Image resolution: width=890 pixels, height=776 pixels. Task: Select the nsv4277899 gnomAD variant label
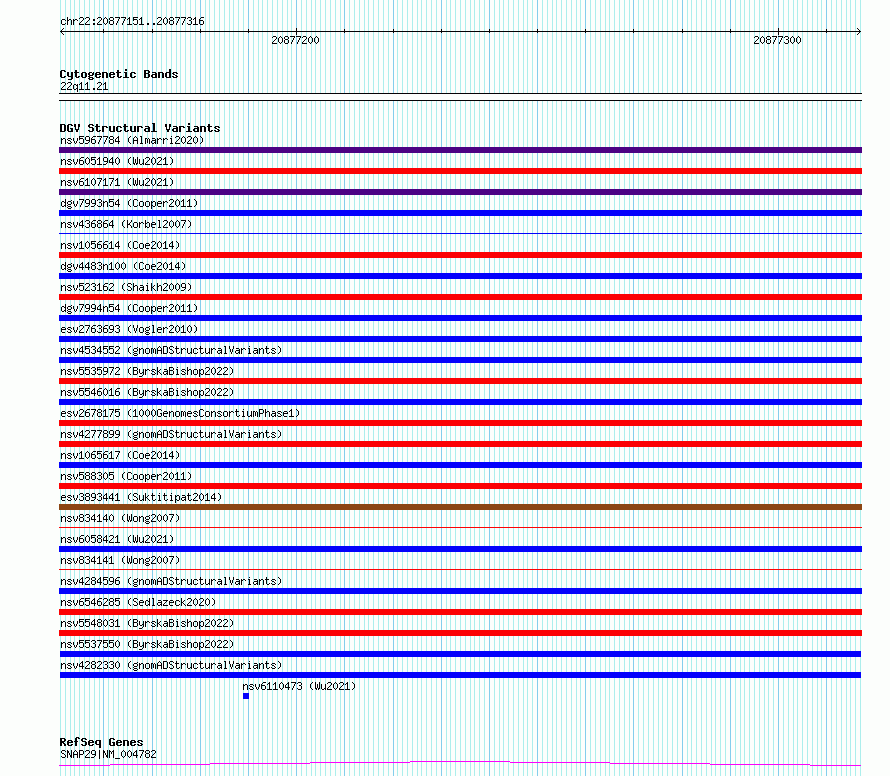click(x=171, y=434)
